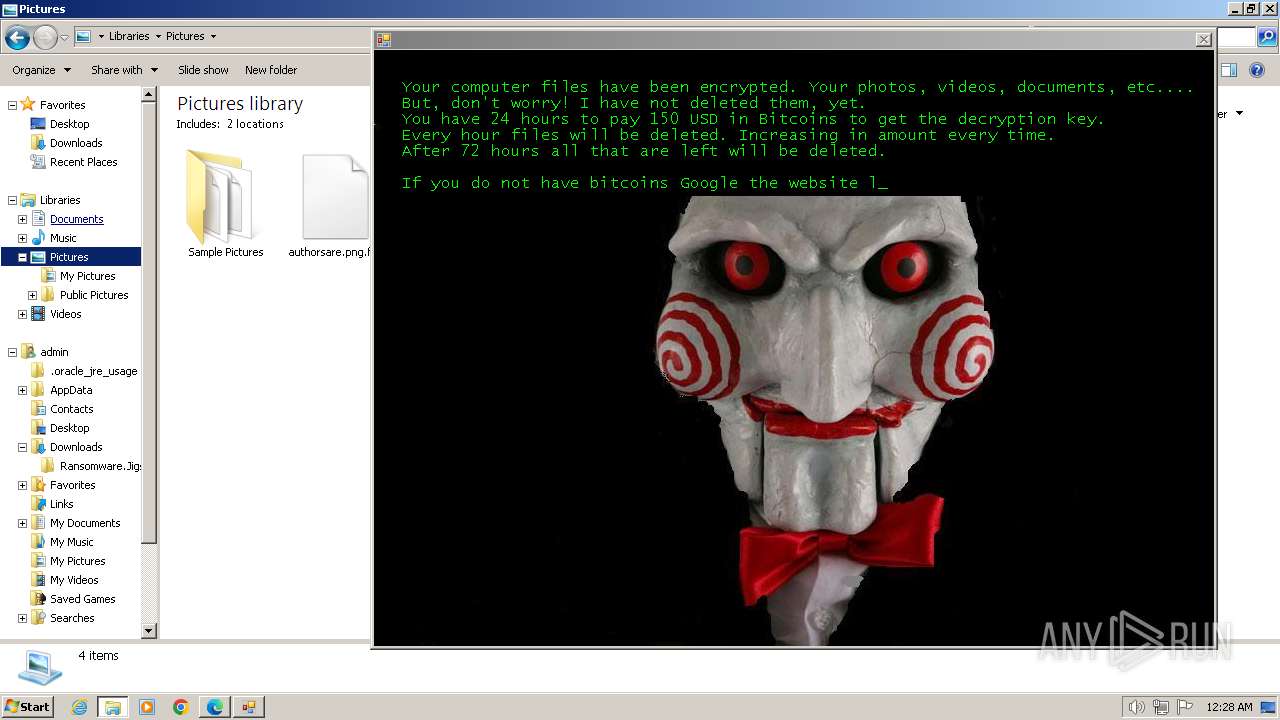Viewport: 1280px width, 720px height.
Task: Click the '2 locations' link
Action: [x=254, y=124]
